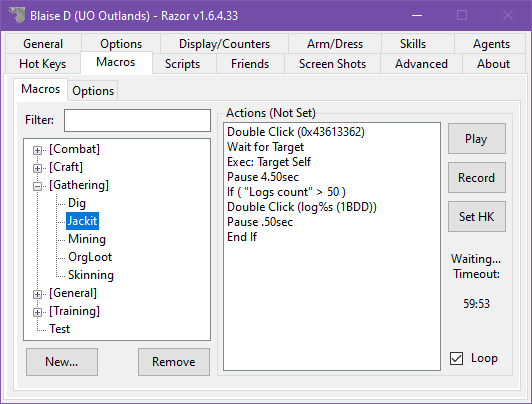Open the Scripts tab
This screenshot has width=532, height=404.
point(183,64)
